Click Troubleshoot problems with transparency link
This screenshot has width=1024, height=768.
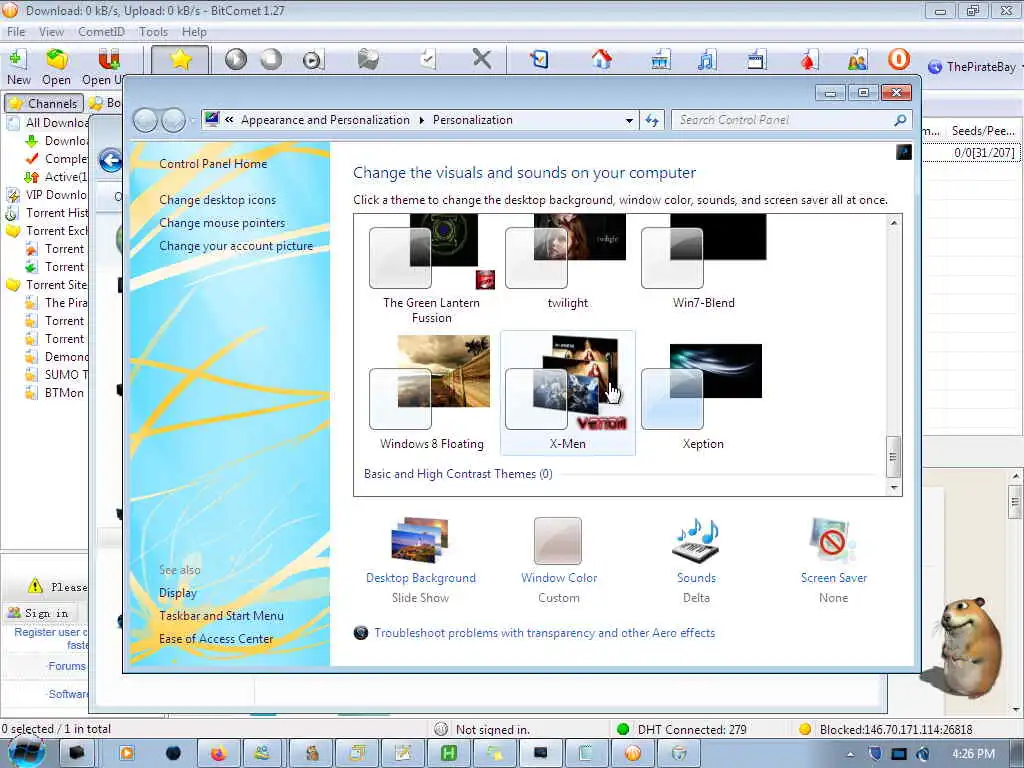[544, 633]
